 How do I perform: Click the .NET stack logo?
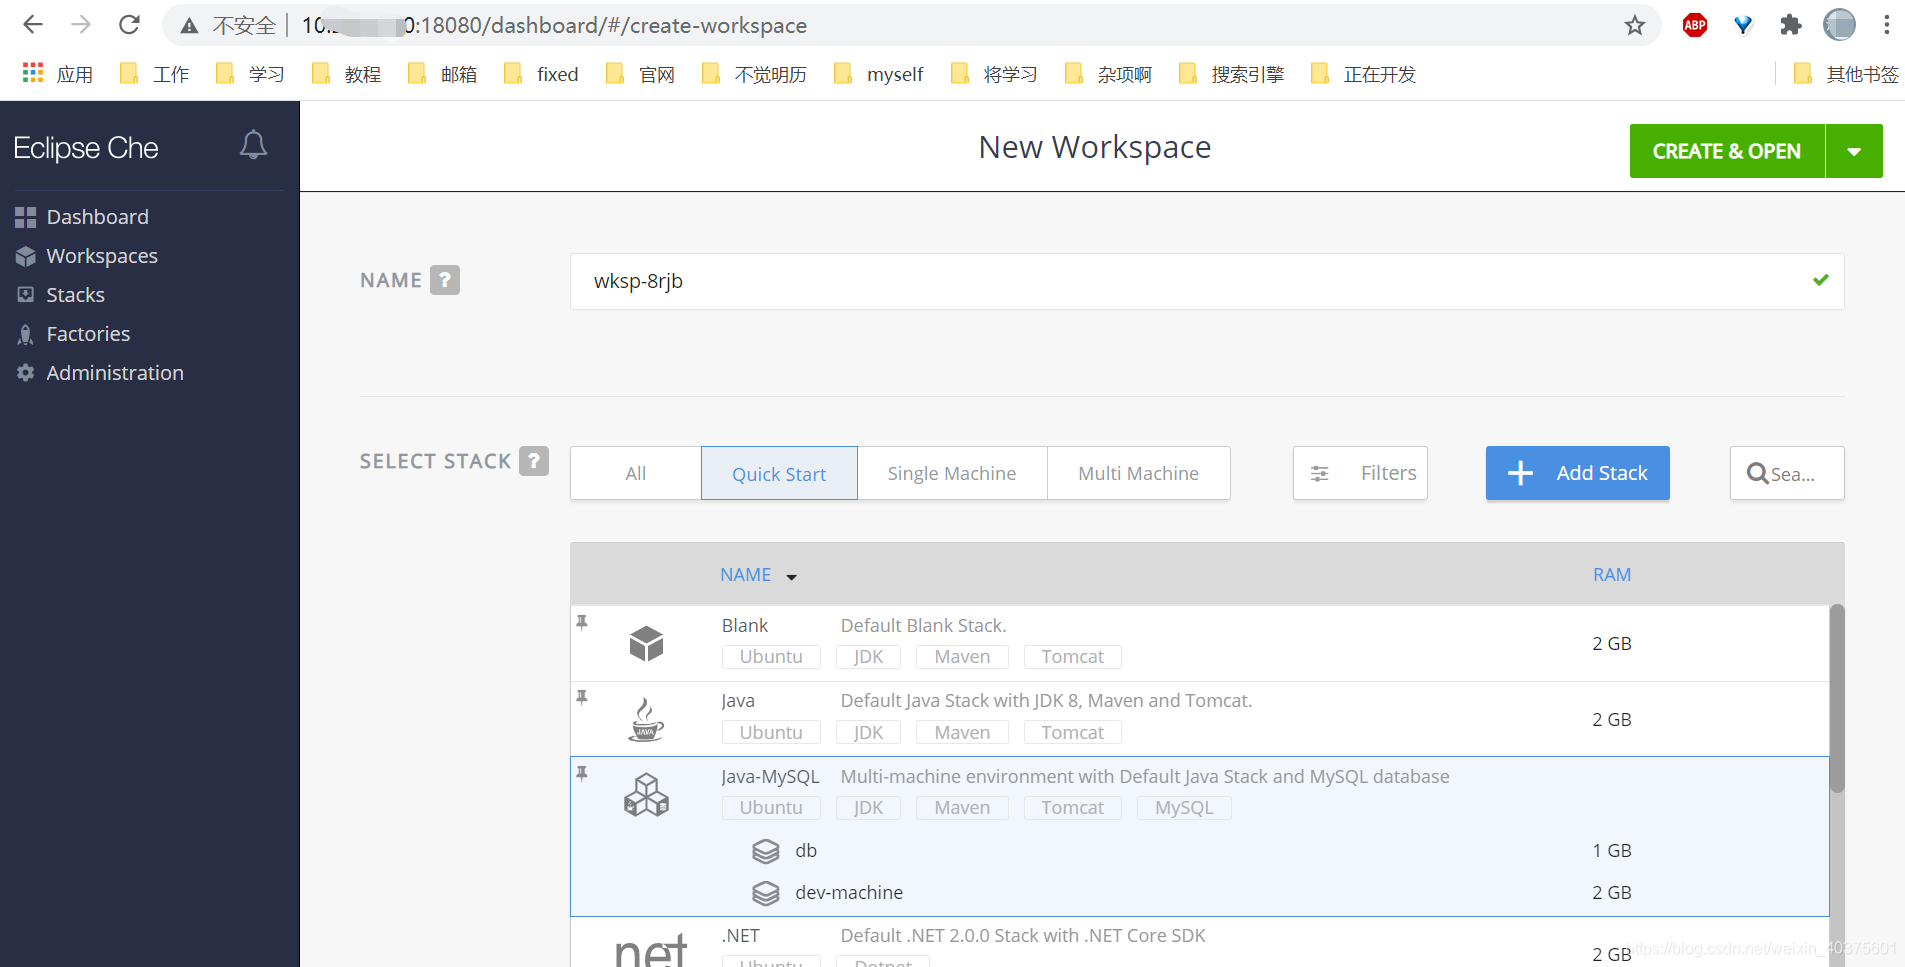(650, 949)
